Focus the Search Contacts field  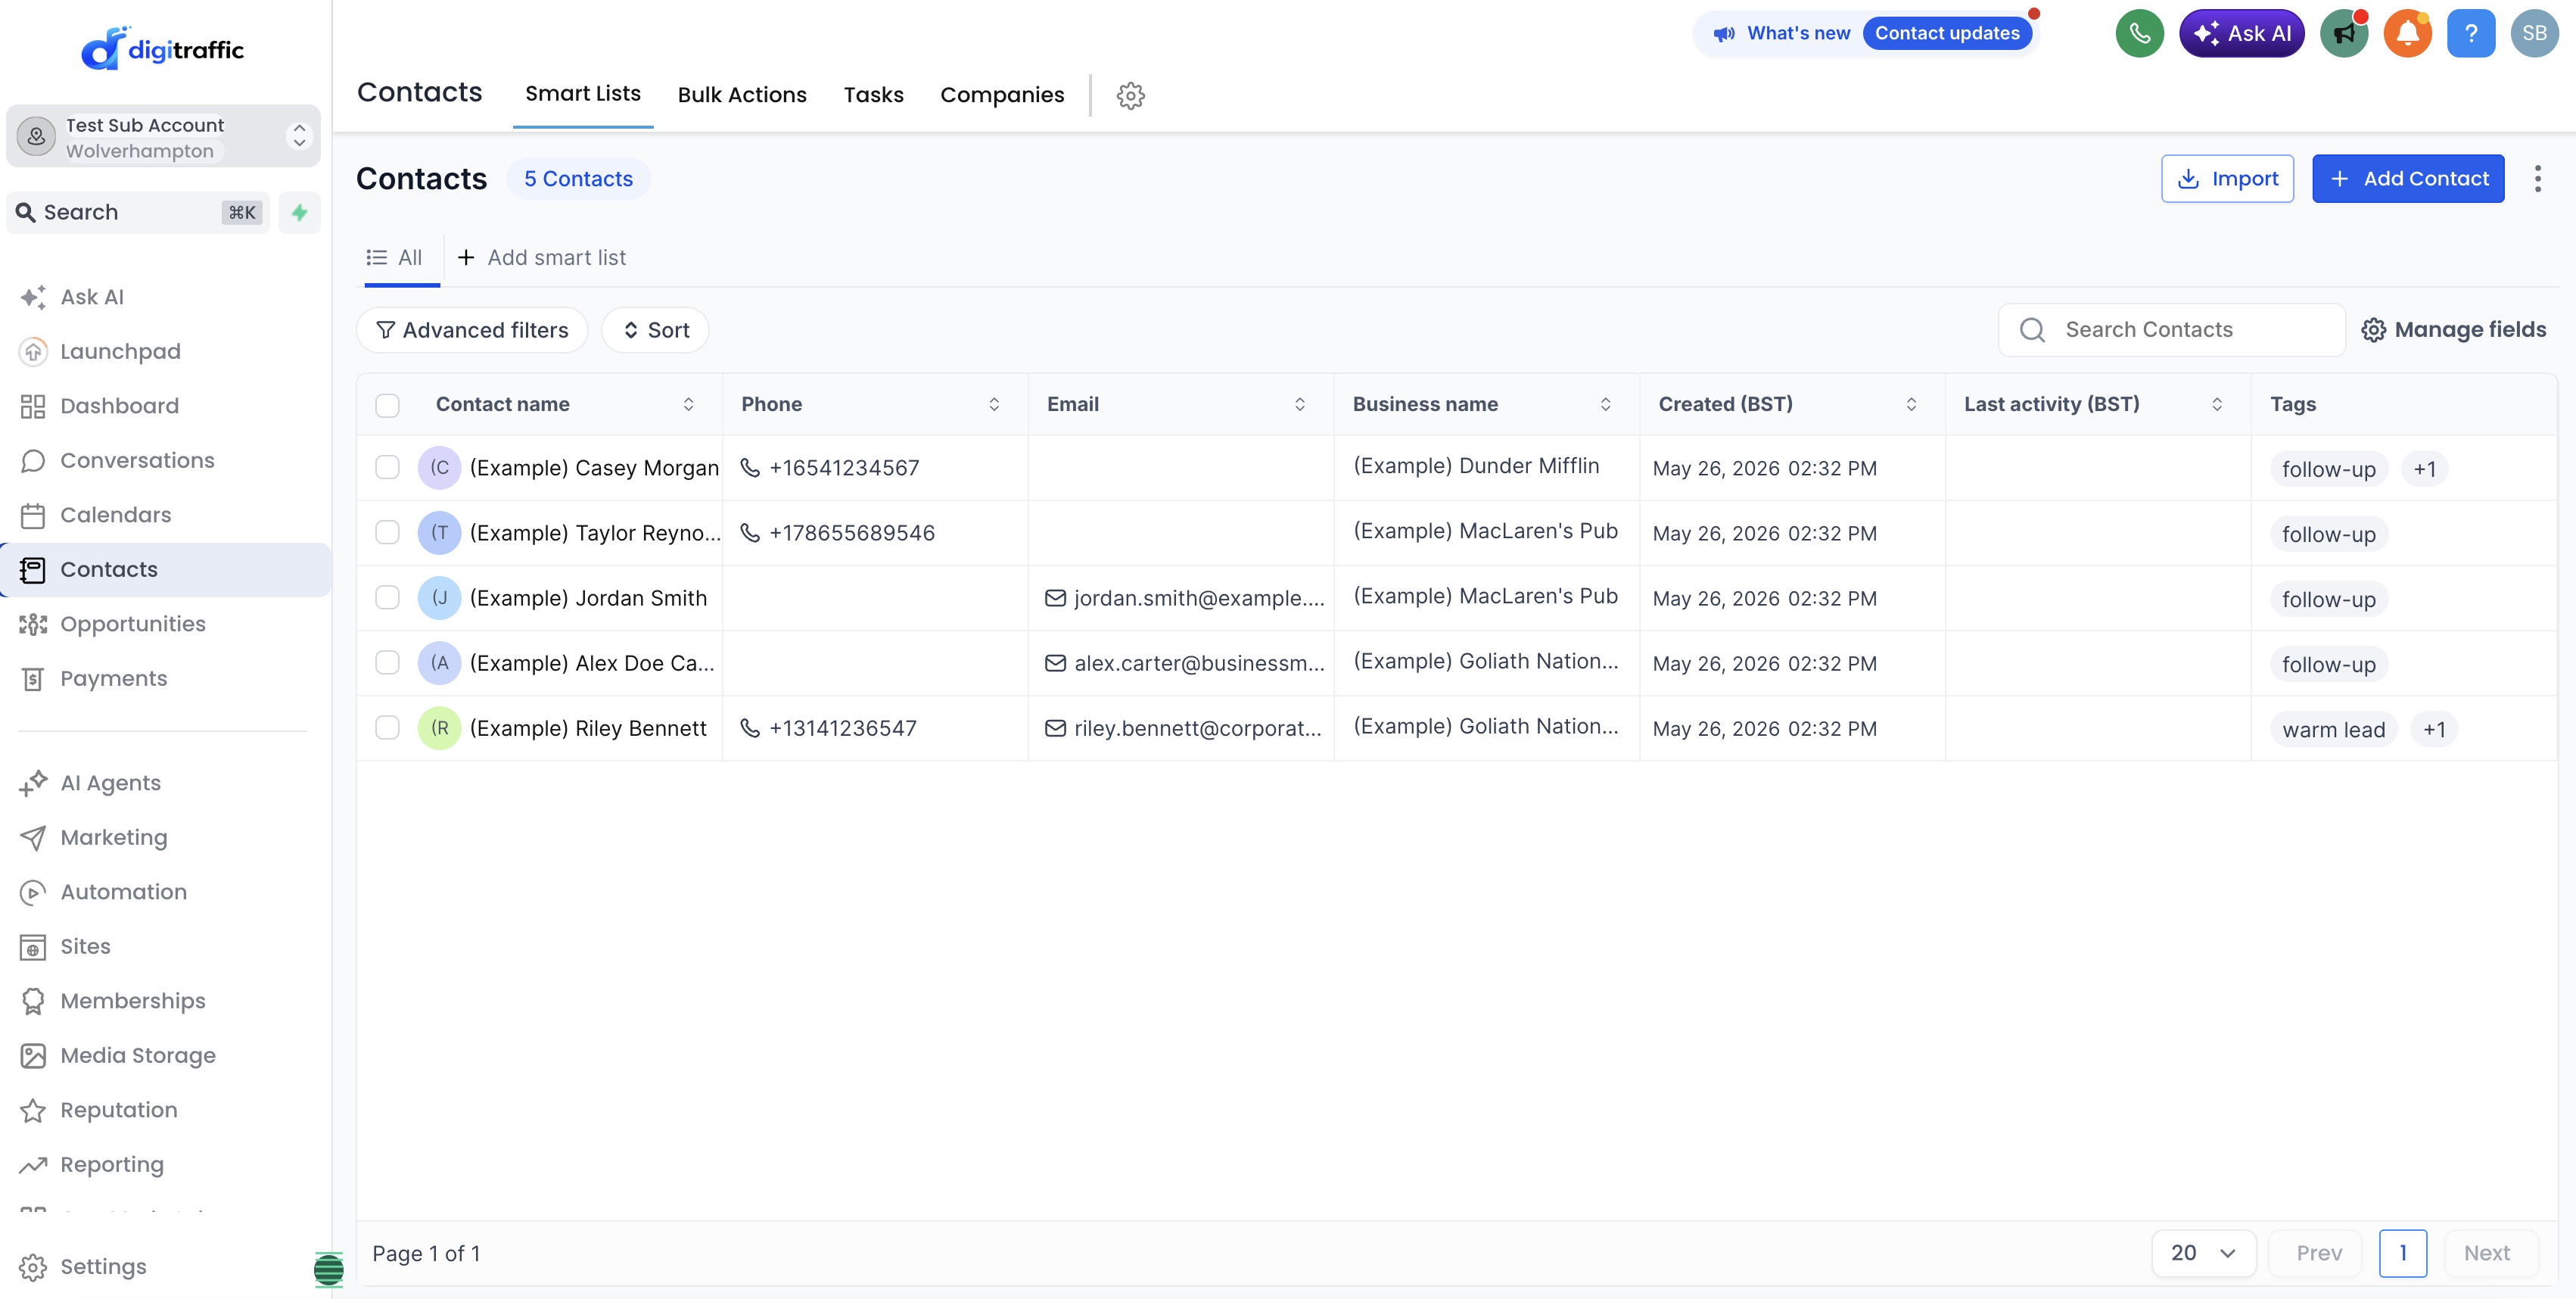(x=2171, y=330)
